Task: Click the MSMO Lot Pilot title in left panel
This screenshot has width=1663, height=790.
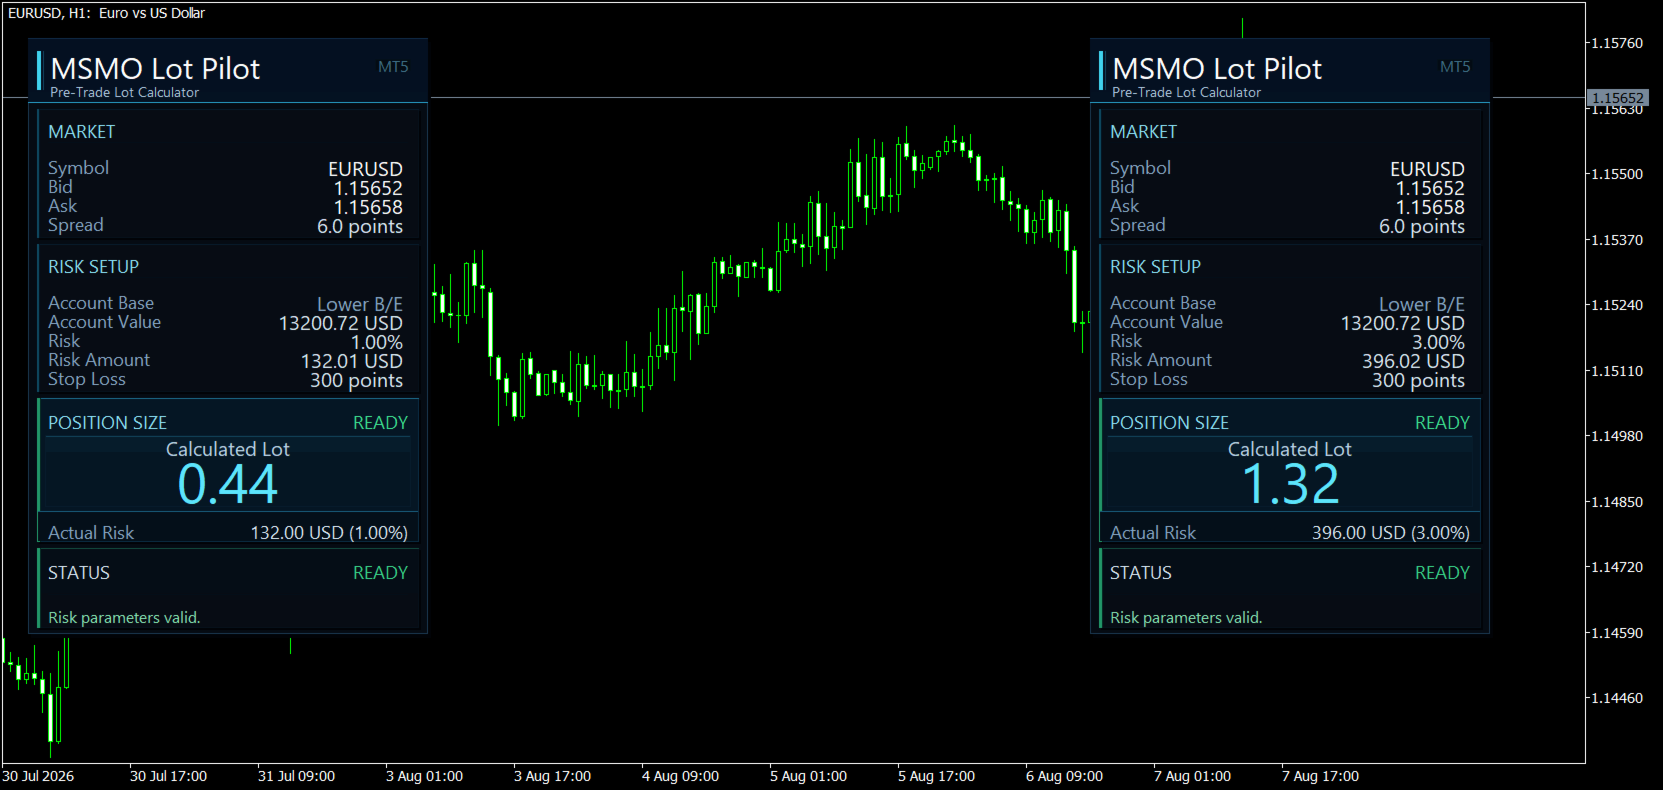Action: click(155, 68)
